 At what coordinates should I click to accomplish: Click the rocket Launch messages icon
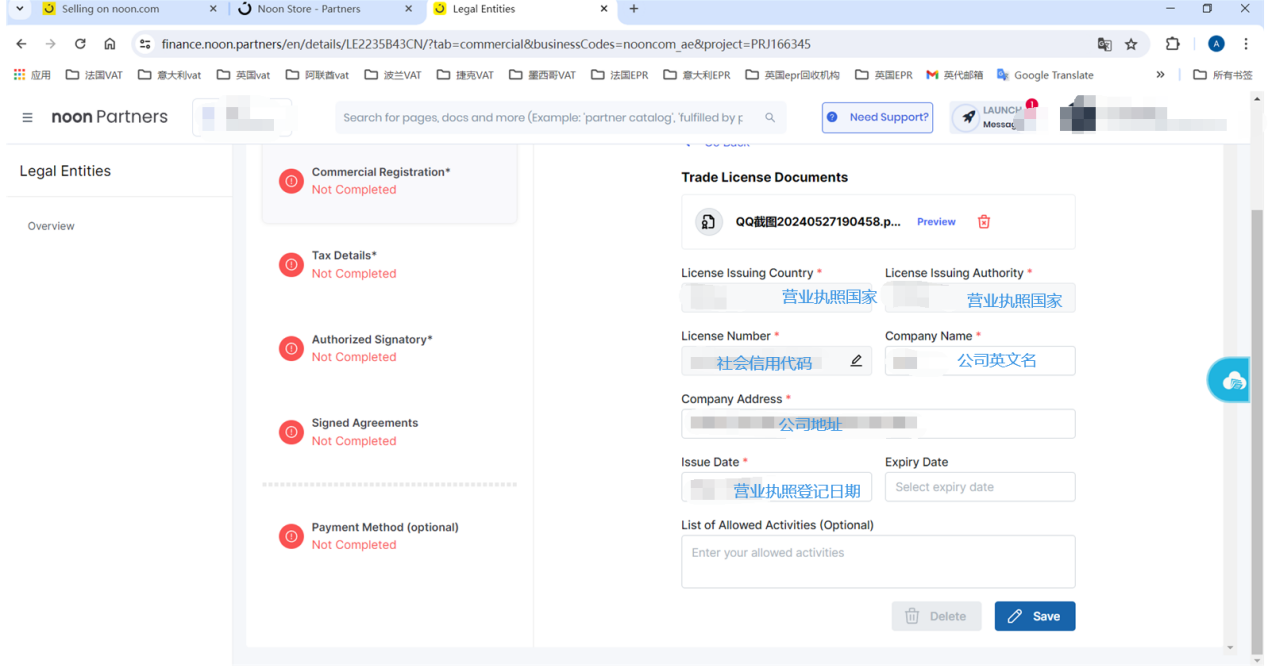pos(968,117)
